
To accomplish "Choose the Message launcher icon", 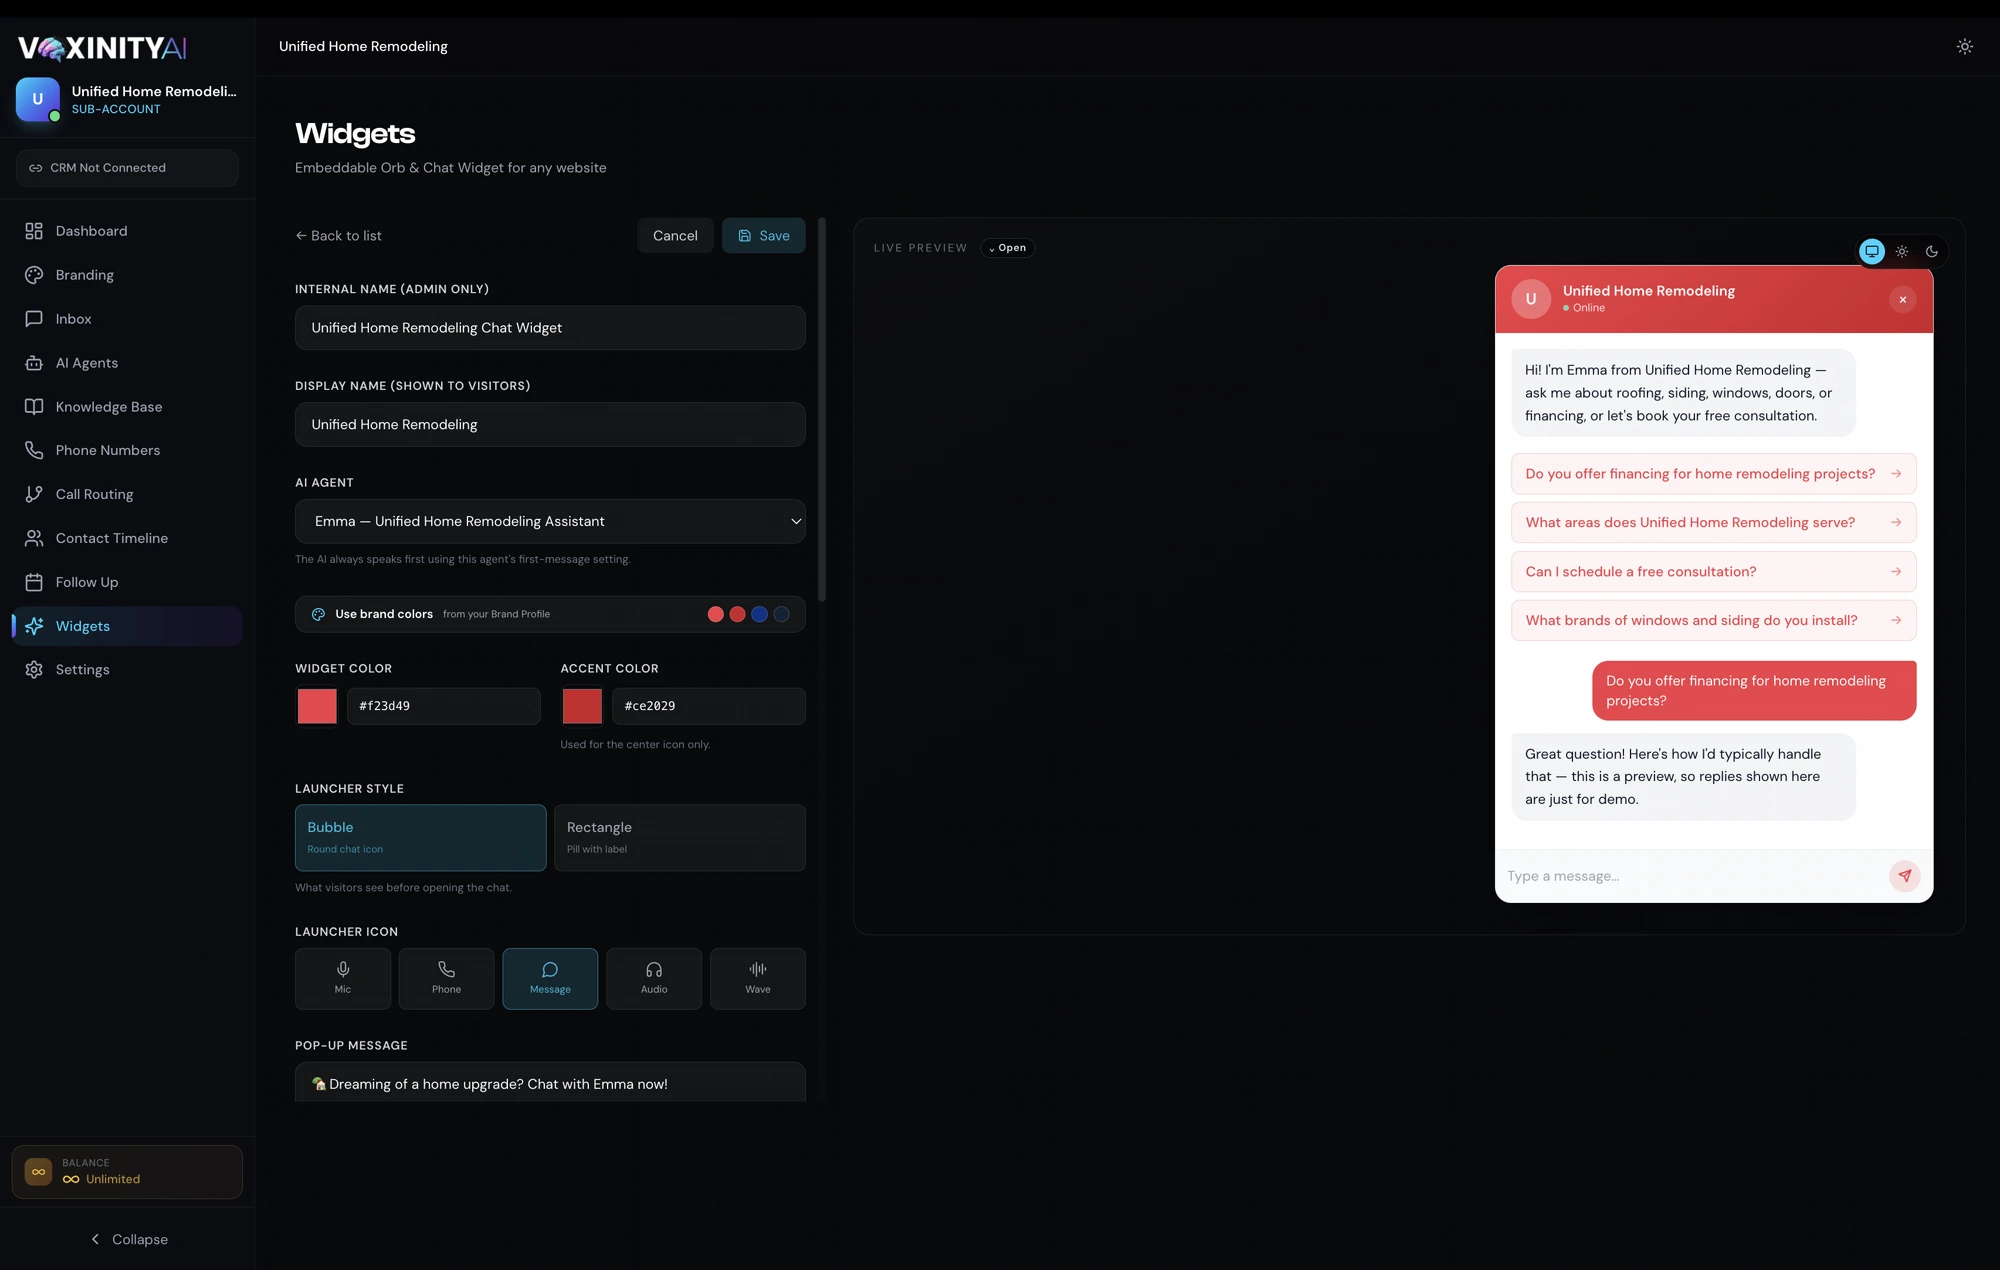I will (550, 978).
